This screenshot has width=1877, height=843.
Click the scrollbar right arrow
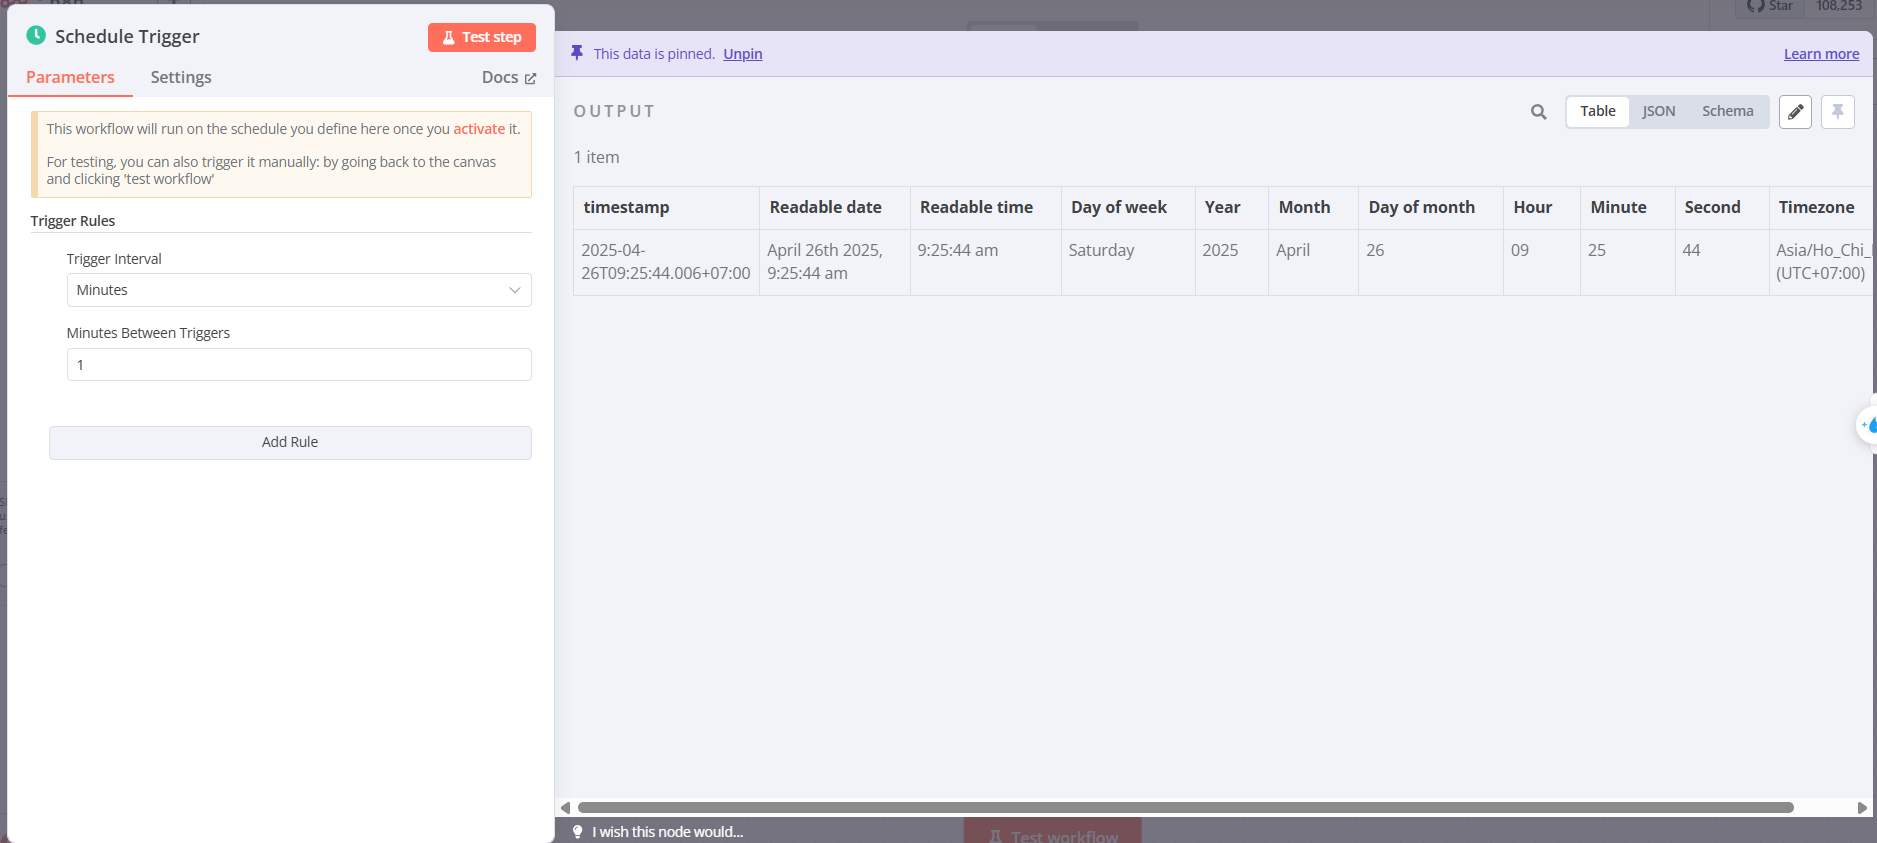click(x=1862, y=808)
